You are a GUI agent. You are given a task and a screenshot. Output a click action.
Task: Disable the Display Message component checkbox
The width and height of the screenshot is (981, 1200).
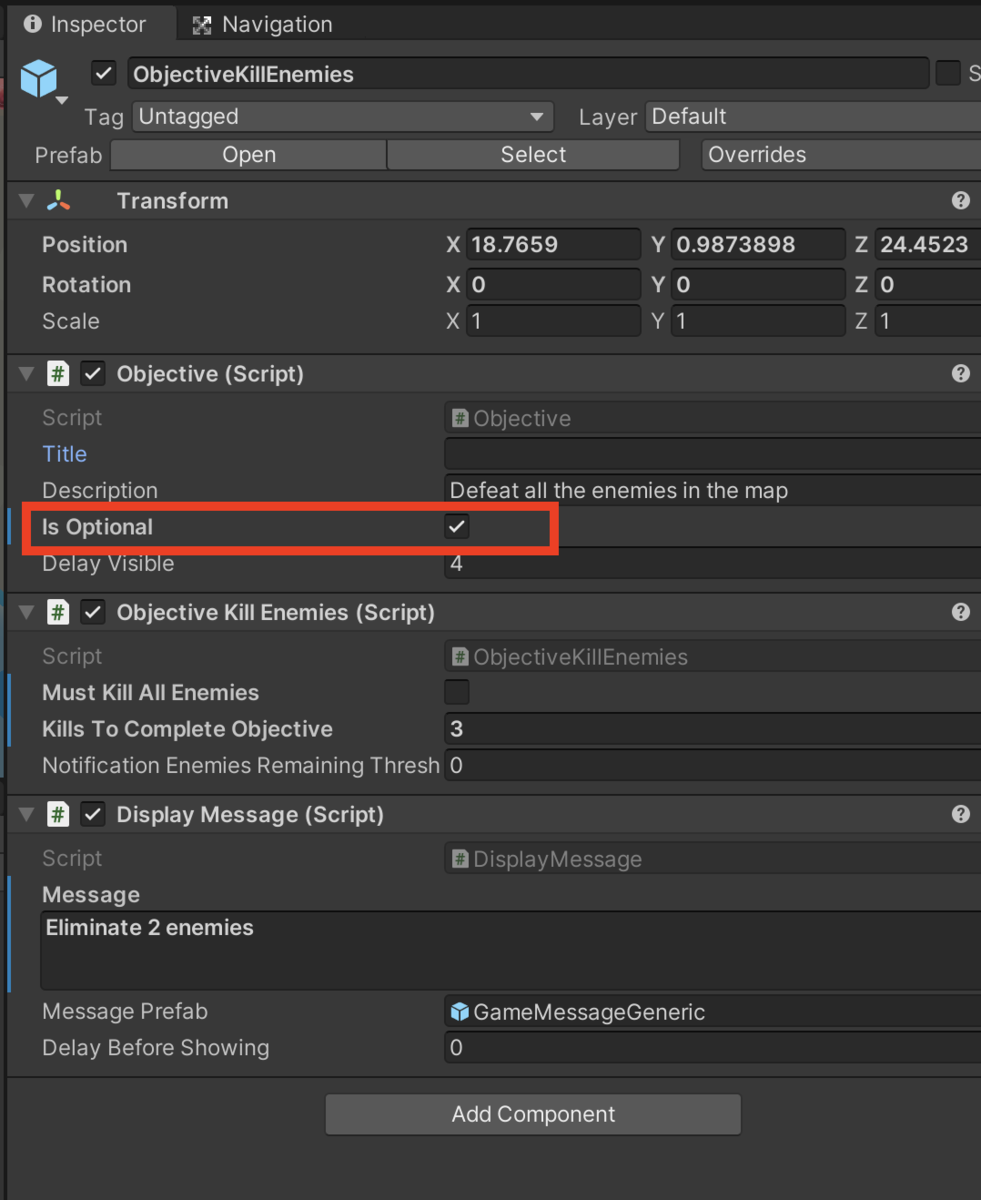93,814
